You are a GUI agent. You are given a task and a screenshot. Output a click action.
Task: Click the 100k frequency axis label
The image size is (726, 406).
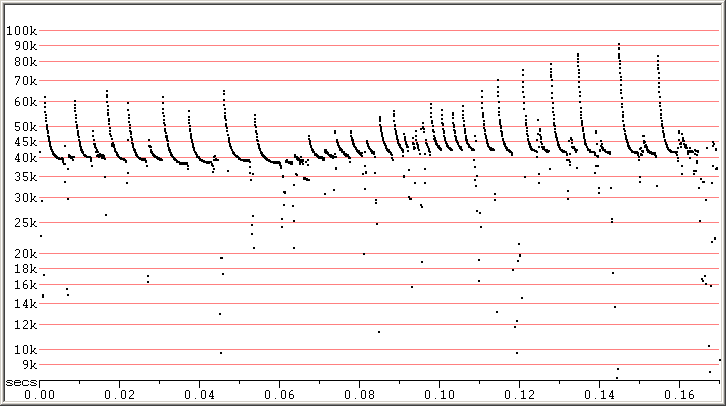click(21, 31)
